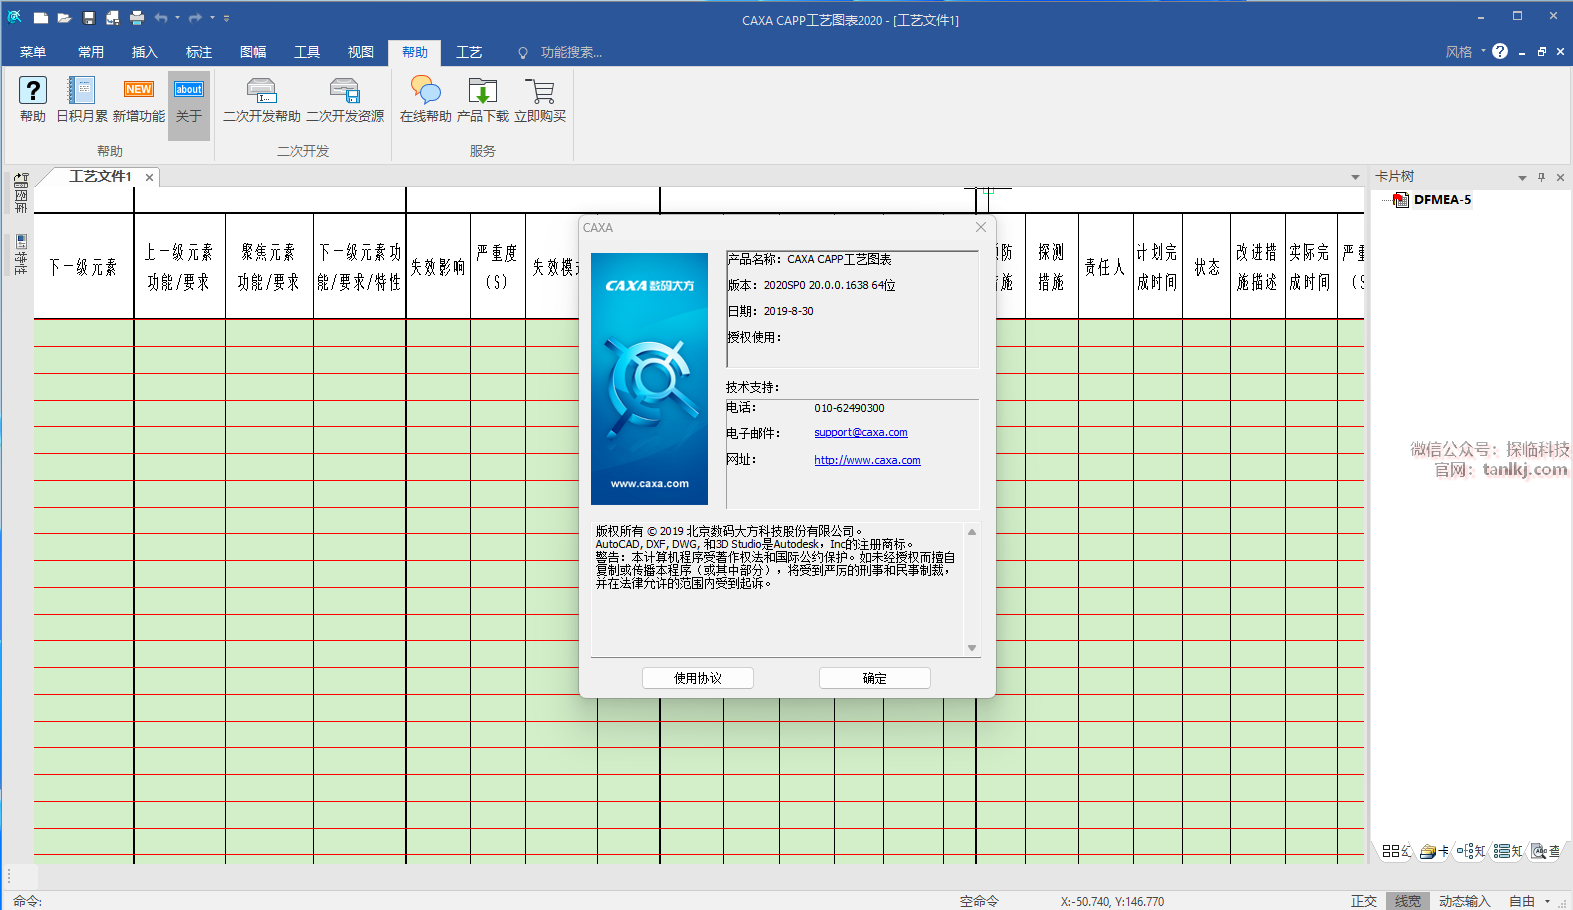
Task: Click the 日积月累 notebook icon
Action: pyautogui.click(x=81, y=91)
